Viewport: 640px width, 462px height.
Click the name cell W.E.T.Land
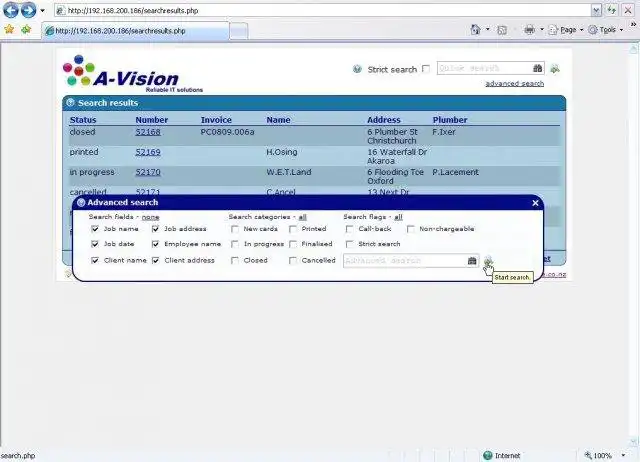point(289,172)
